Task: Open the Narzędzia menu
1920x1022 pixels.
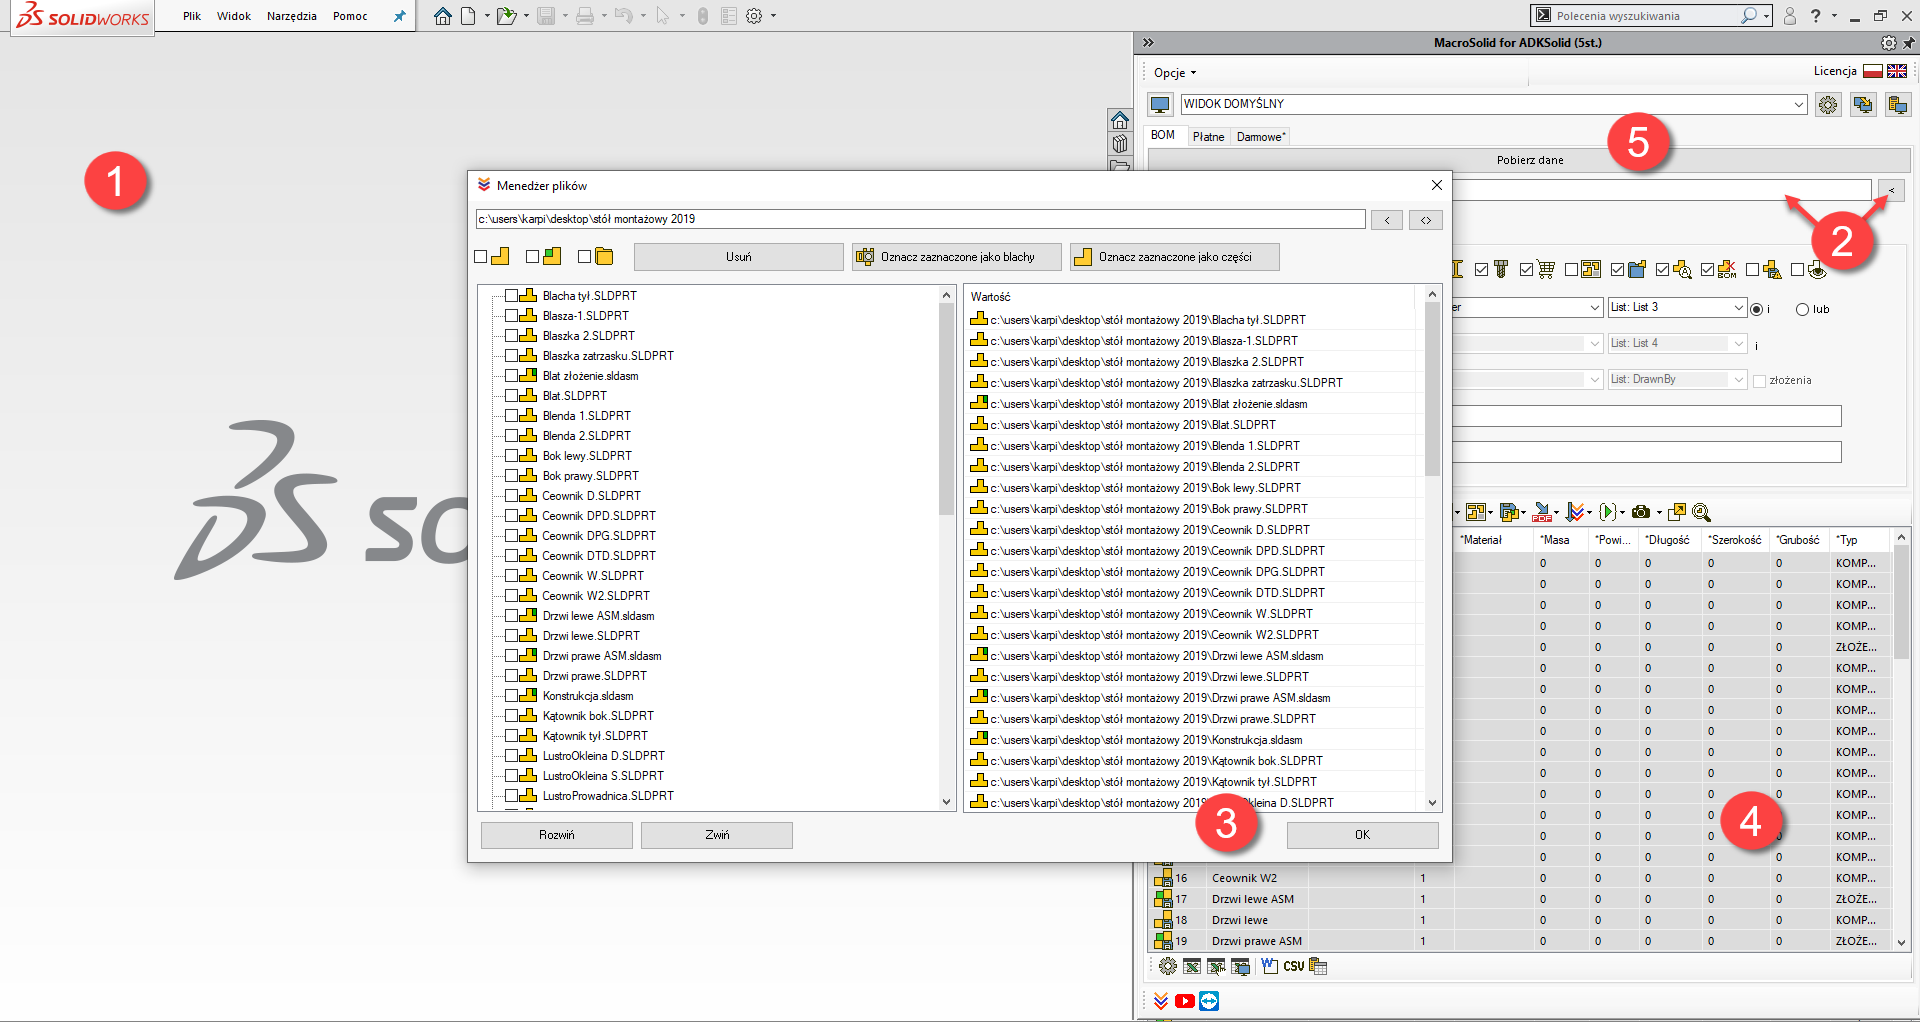Action: (292, 16)
